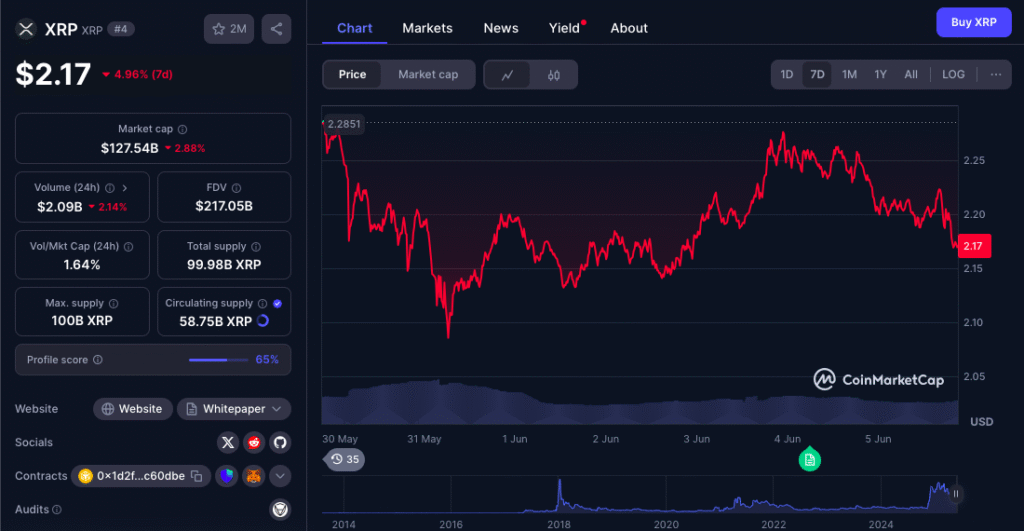Expand Volume (24h) details arrow
The width and height of the screenshot is (1024, 531).
125,188
